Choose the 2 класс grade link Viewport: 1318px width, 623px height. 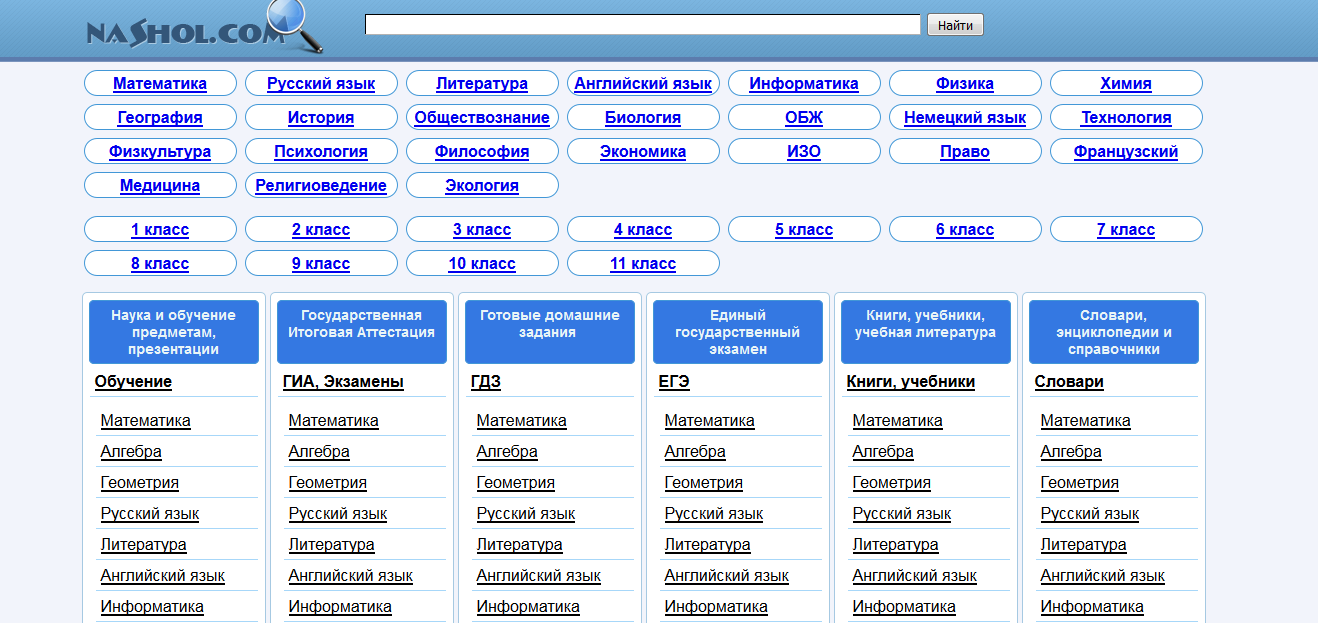click(x=321, y=230)
